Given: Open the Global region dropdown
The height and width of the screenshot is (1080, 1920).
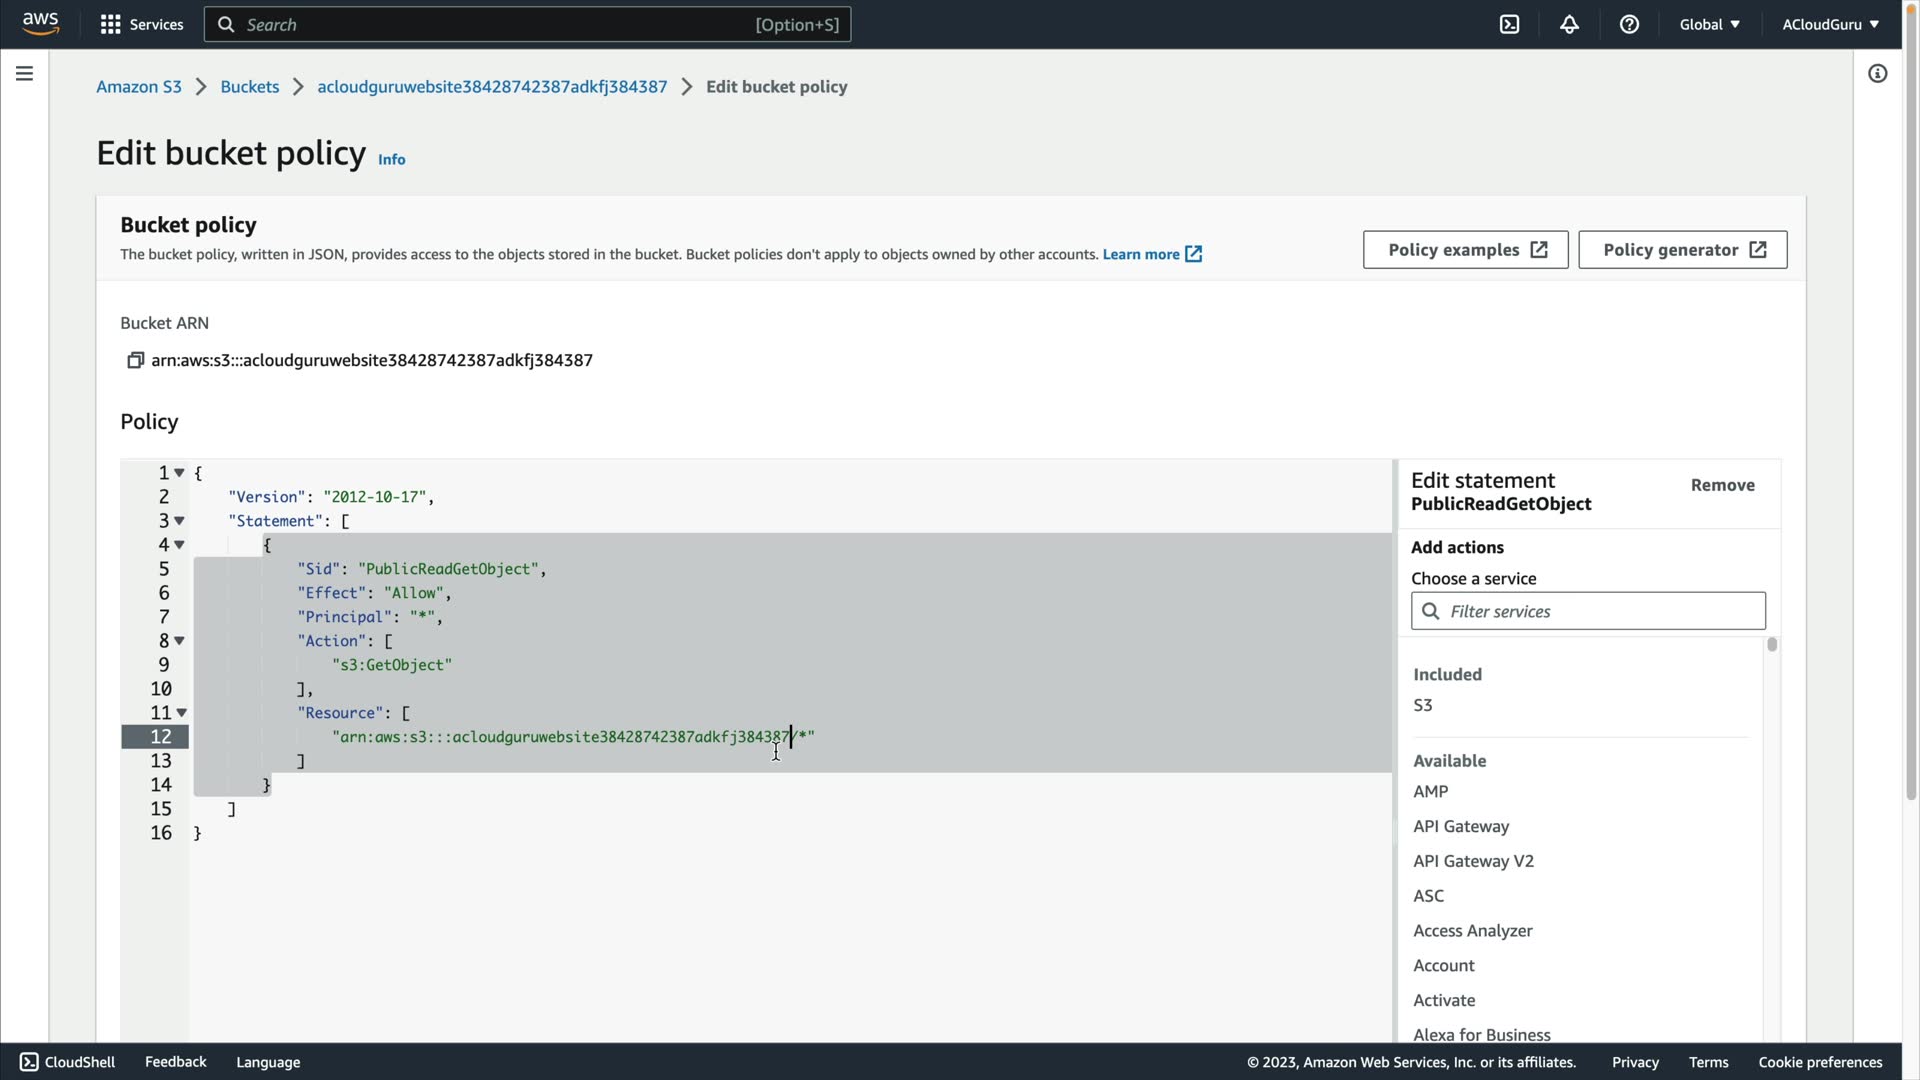Looking at the screenshot, I should [1709, 24].
